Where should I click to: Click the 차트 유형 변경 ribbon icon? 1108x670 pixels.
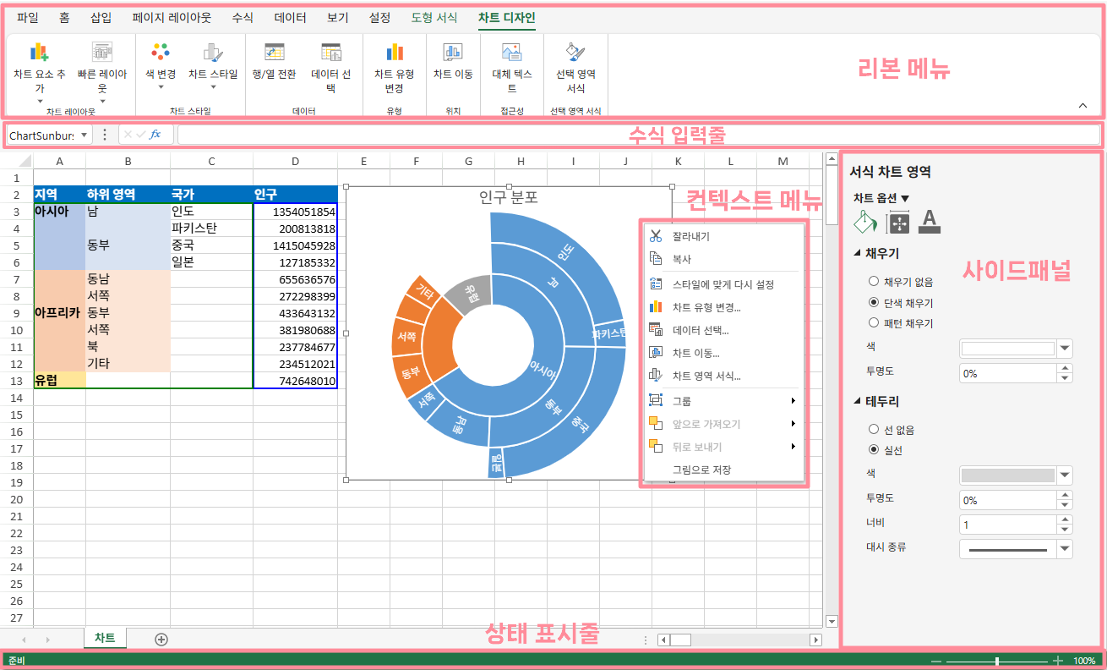point(394,52)
